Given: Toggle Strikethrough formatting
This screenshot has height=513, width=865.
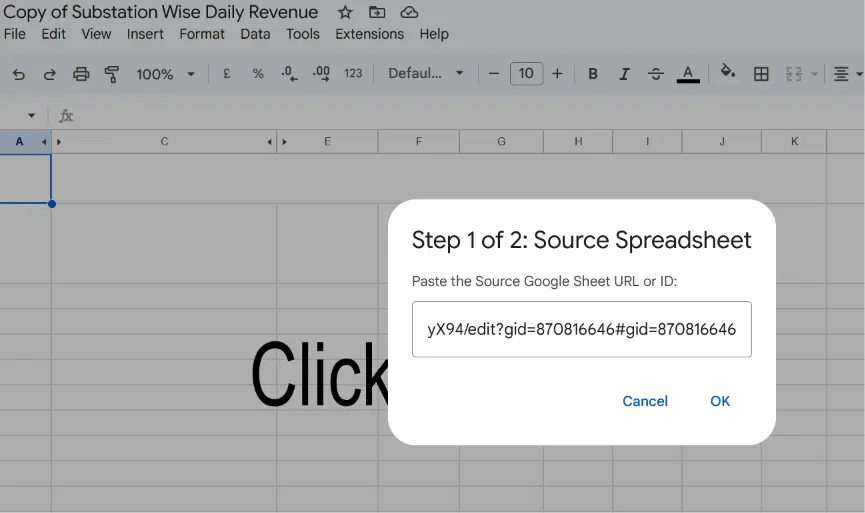Looking at the screenshot, I should tap(655, 74).
